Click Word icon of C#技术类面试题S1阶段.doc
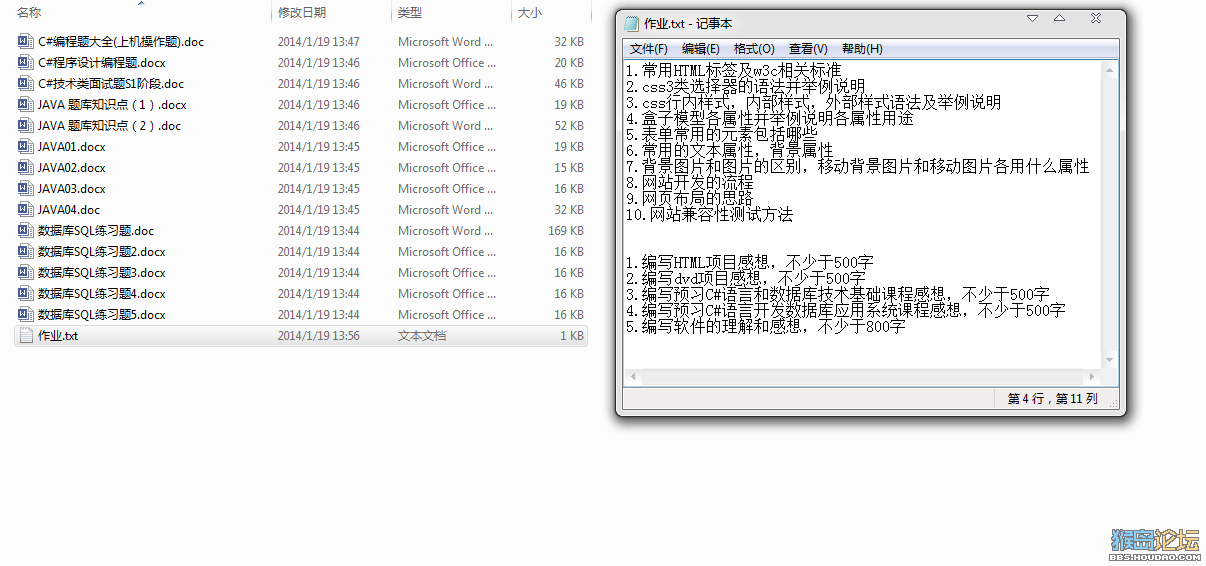Image resolution: width=1206 pixels, height=566 pixels. point(26,84)
